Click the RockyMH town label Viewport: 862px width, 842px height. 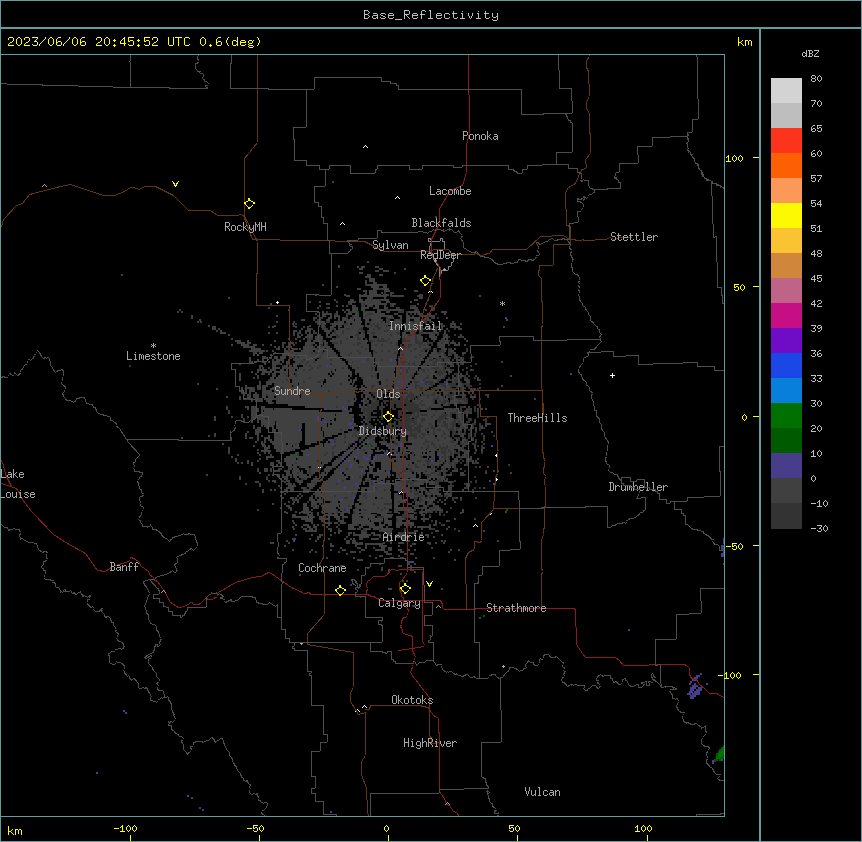[245, 227]
